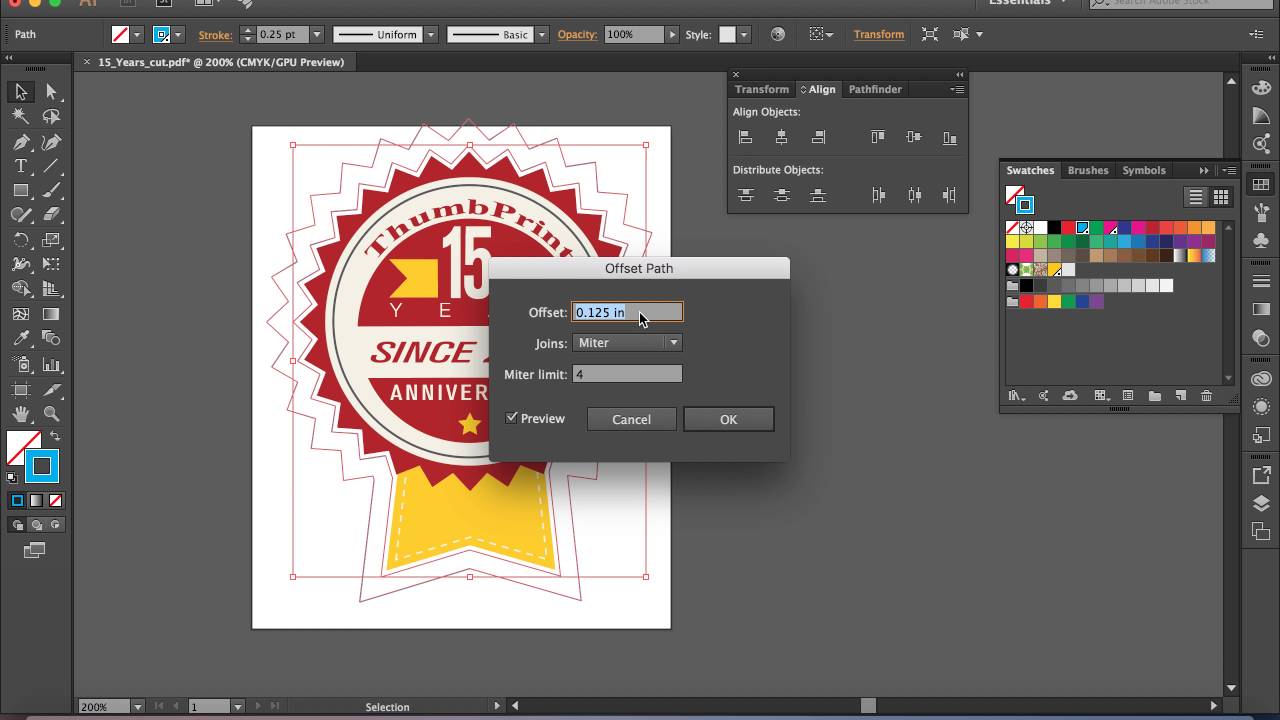The width and height of the screenshot is (1280, 720).
Task: Switch to the Transform tab
Action: pyautogui.click(x=761, y=89)
